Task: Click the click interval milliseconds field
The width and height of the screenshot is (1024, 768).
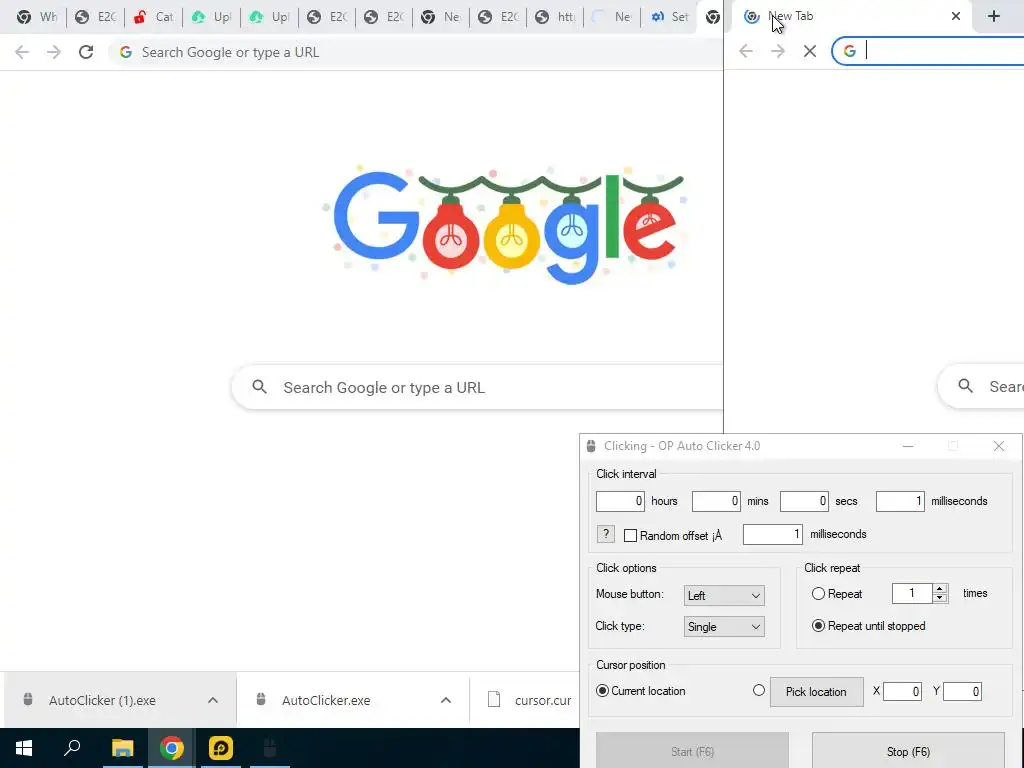Action: (900, 501)
